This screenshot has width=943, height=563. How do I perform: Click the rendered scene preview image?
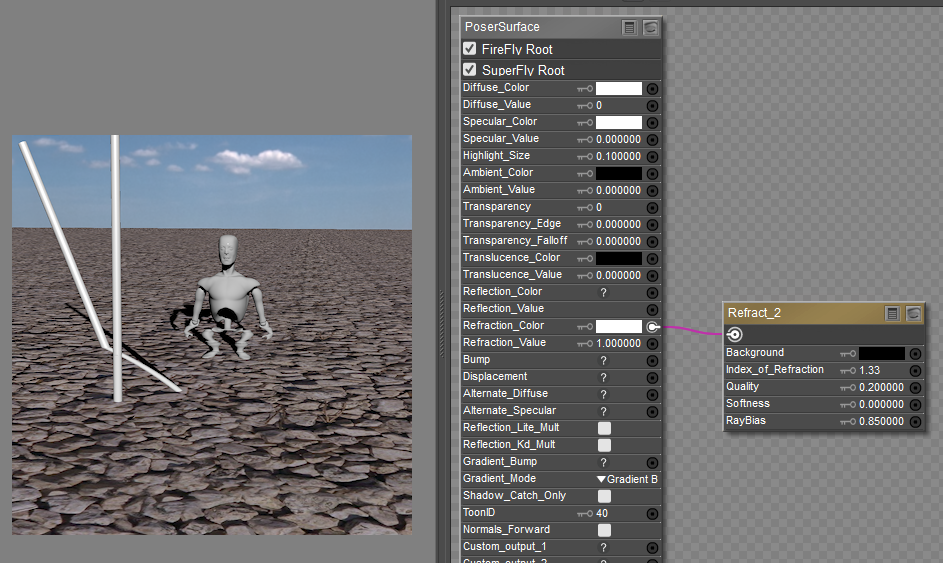point(212,334)
